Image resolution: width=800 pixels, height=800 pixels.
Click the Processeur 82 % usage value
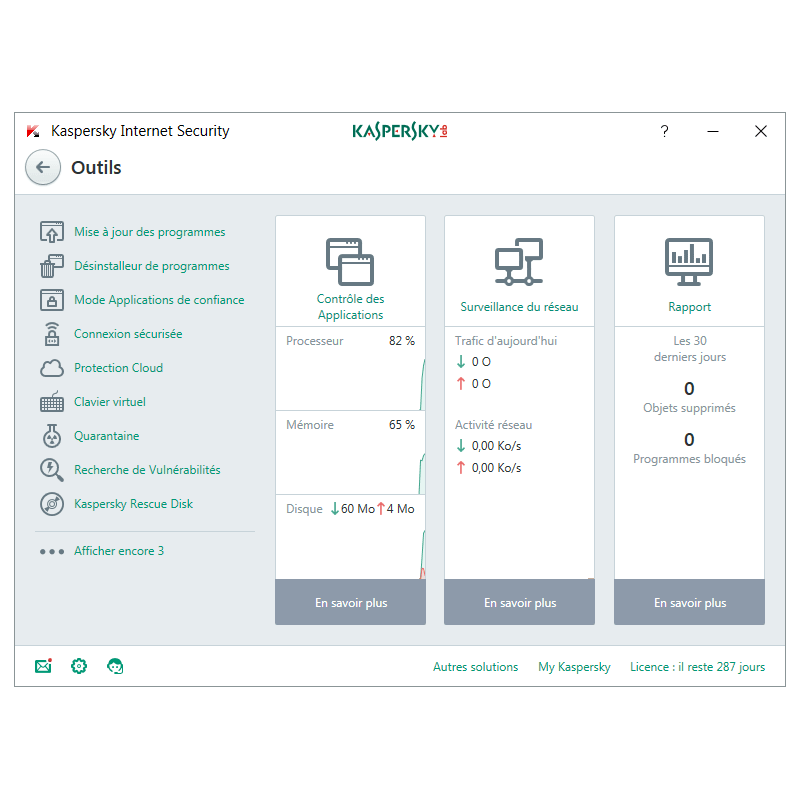coord(402,341)
